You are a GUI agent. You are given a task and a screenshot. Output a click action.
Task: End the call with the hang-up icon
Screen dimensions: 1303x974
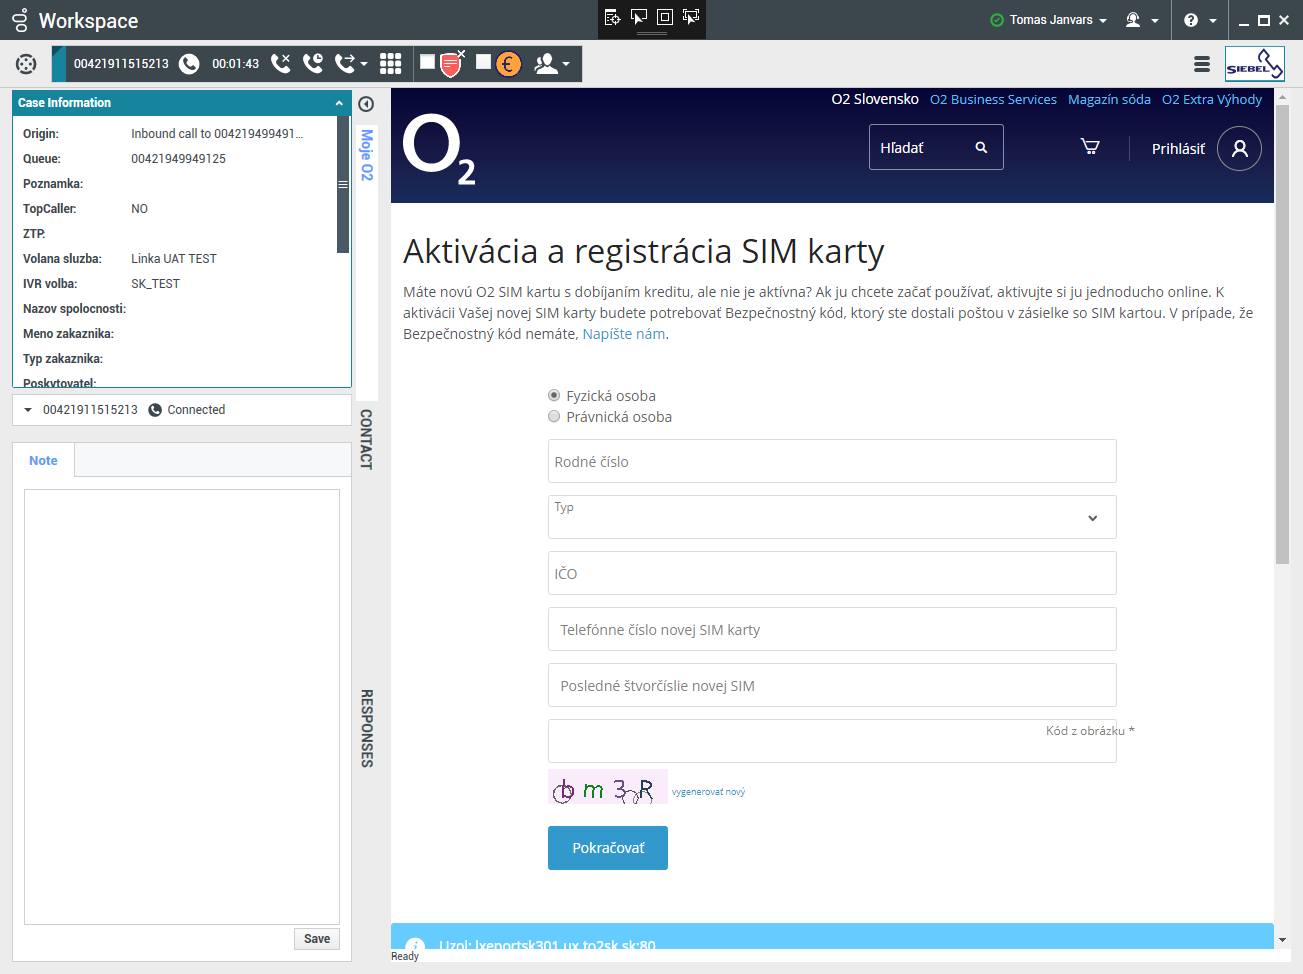click(x=281, y=63)
